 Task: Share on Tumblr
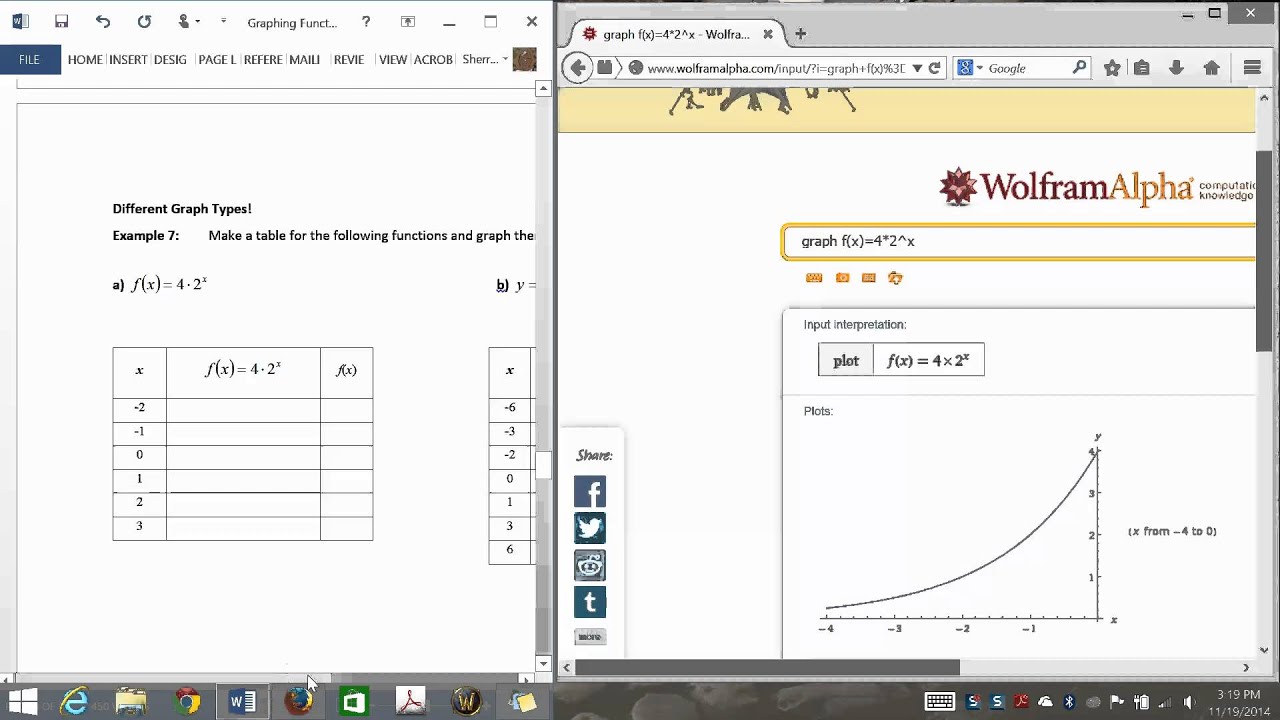click(x=590, y=602)
